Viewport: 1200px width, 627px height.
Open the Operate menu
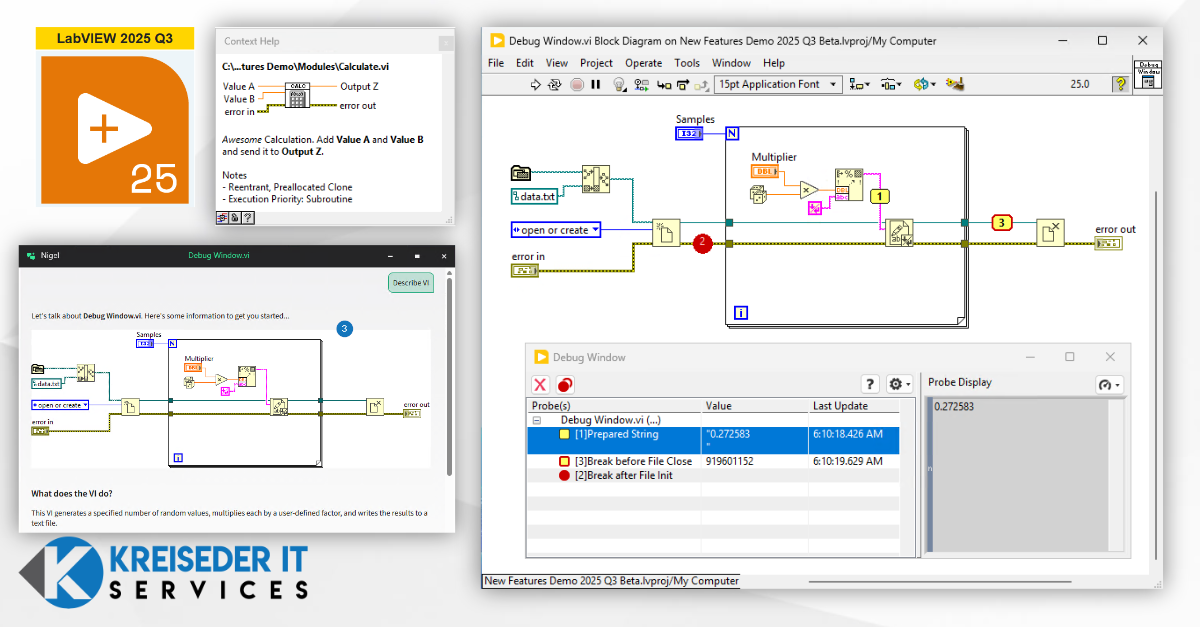coord(643,63)
